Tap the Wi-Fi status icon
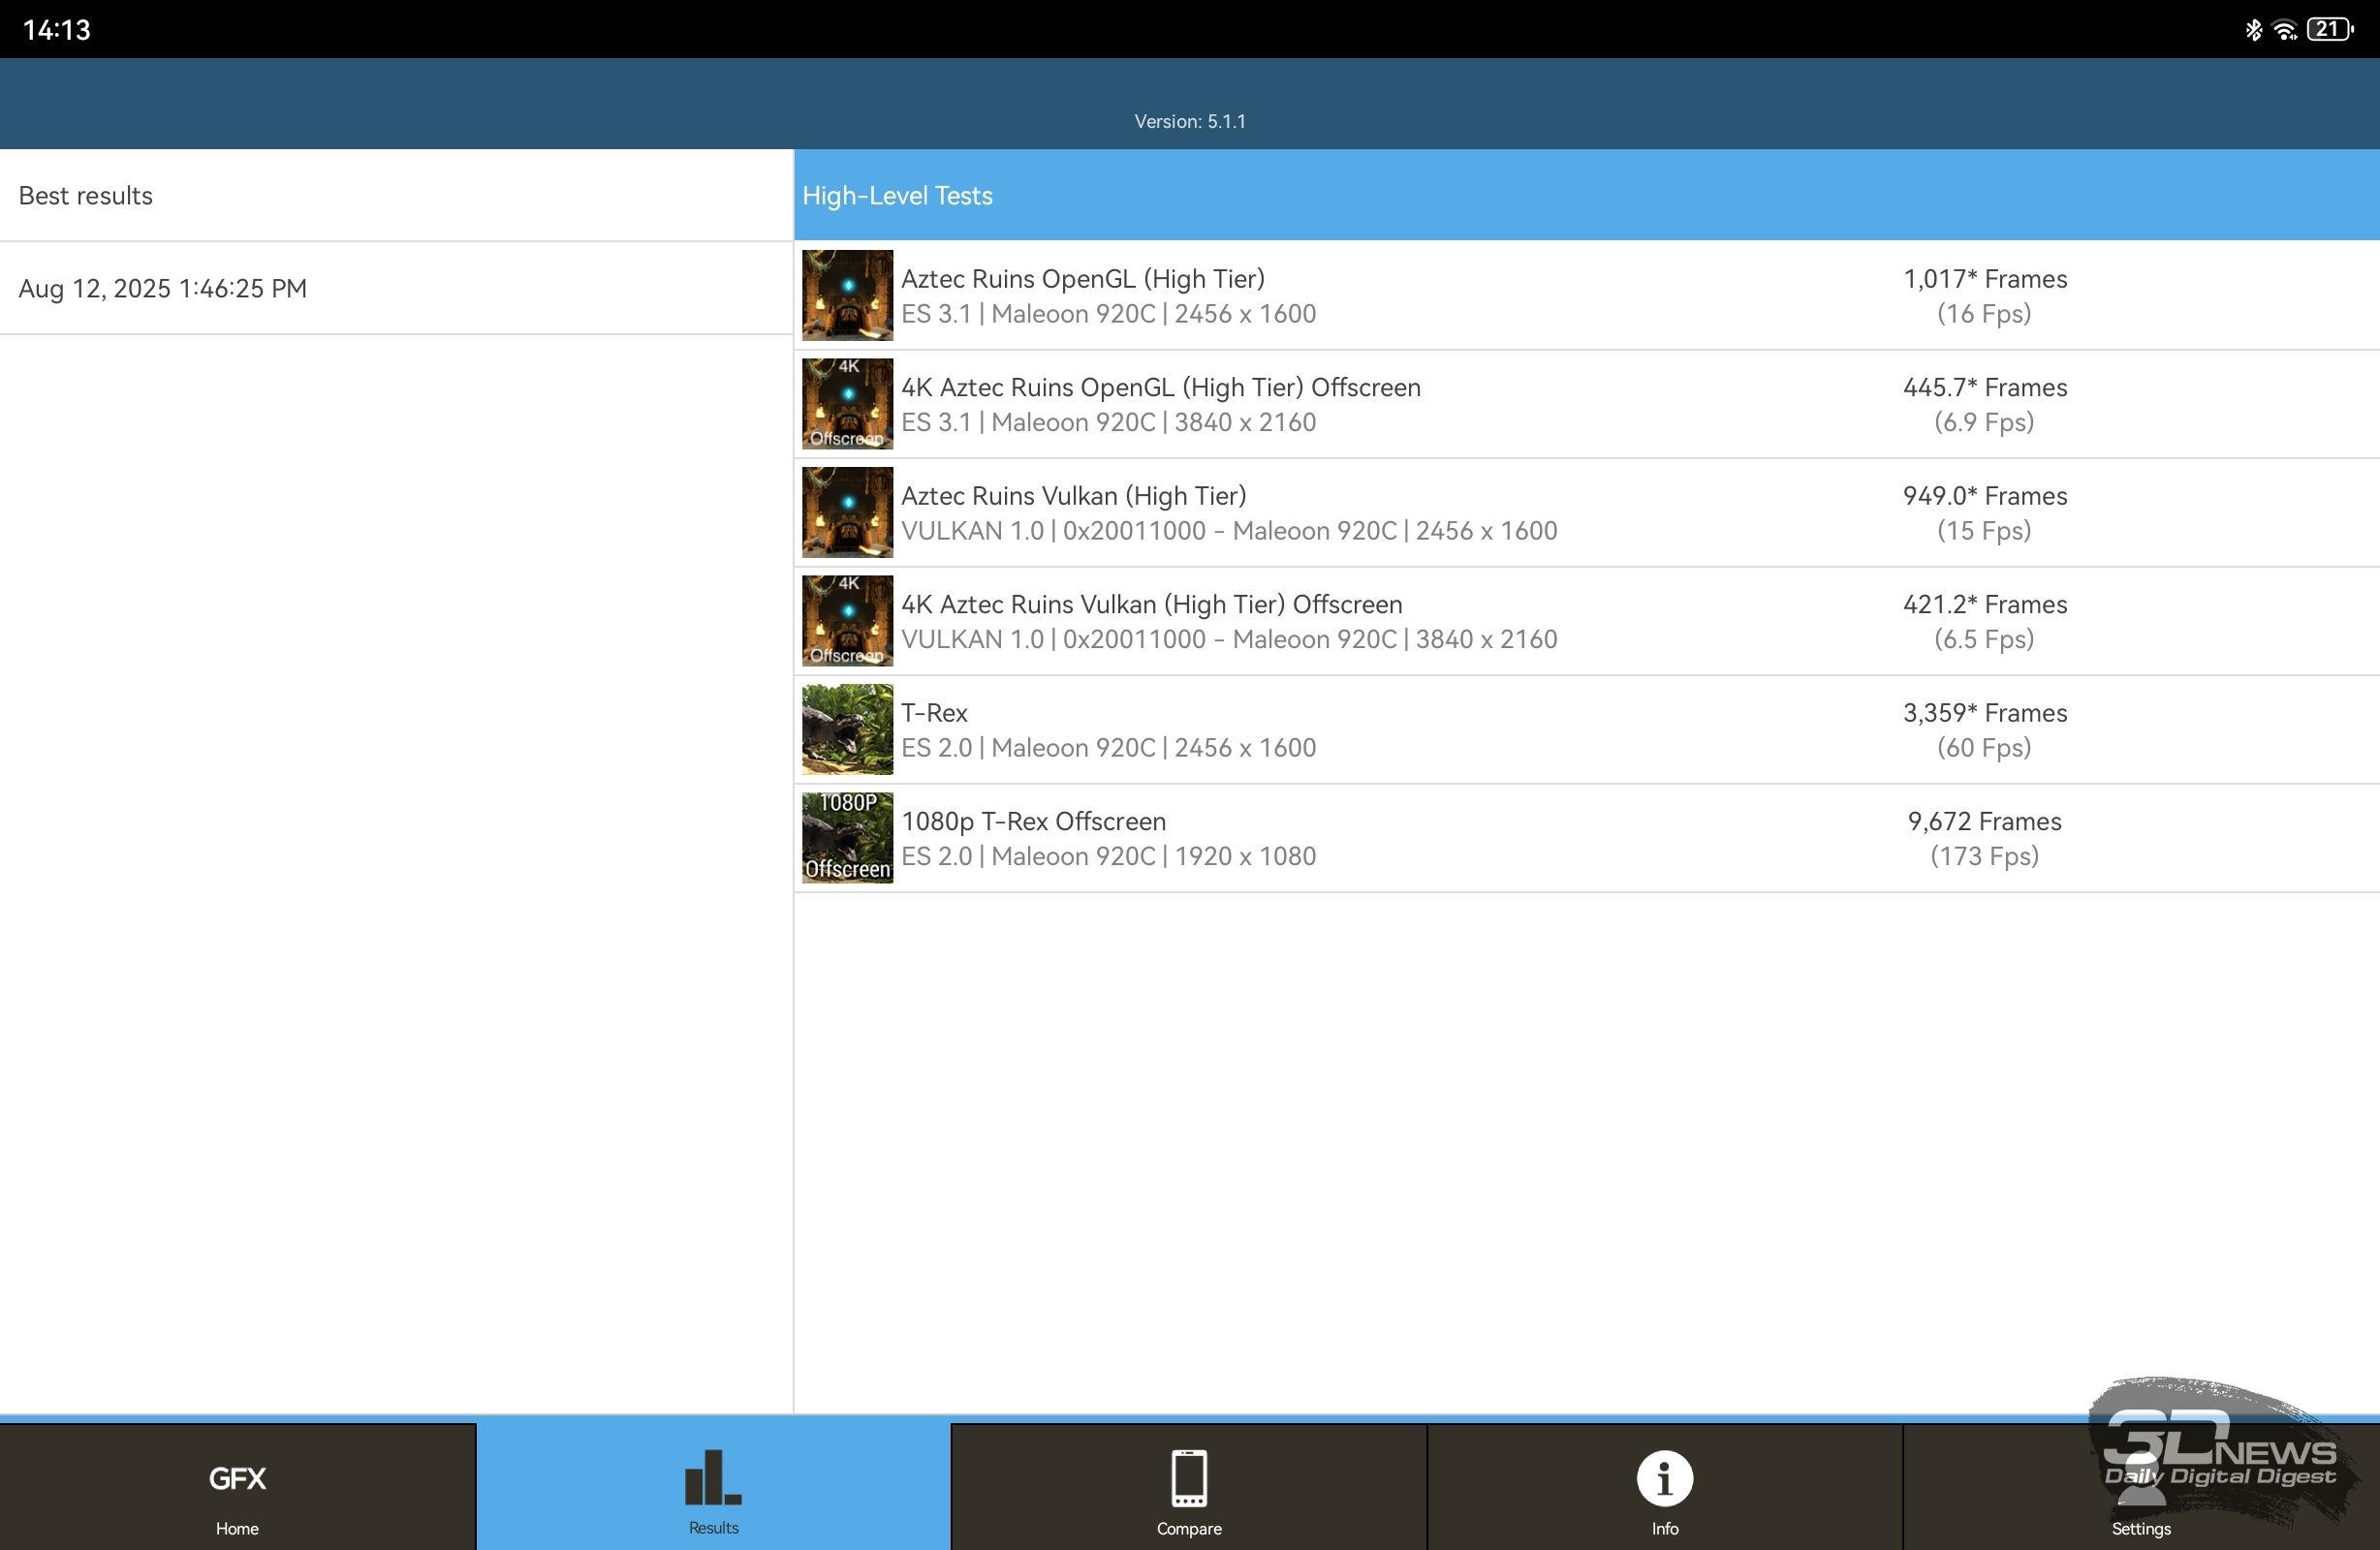This screenshot has width=2380, height=1550. pyautogui.click(x=2284, y=30)
